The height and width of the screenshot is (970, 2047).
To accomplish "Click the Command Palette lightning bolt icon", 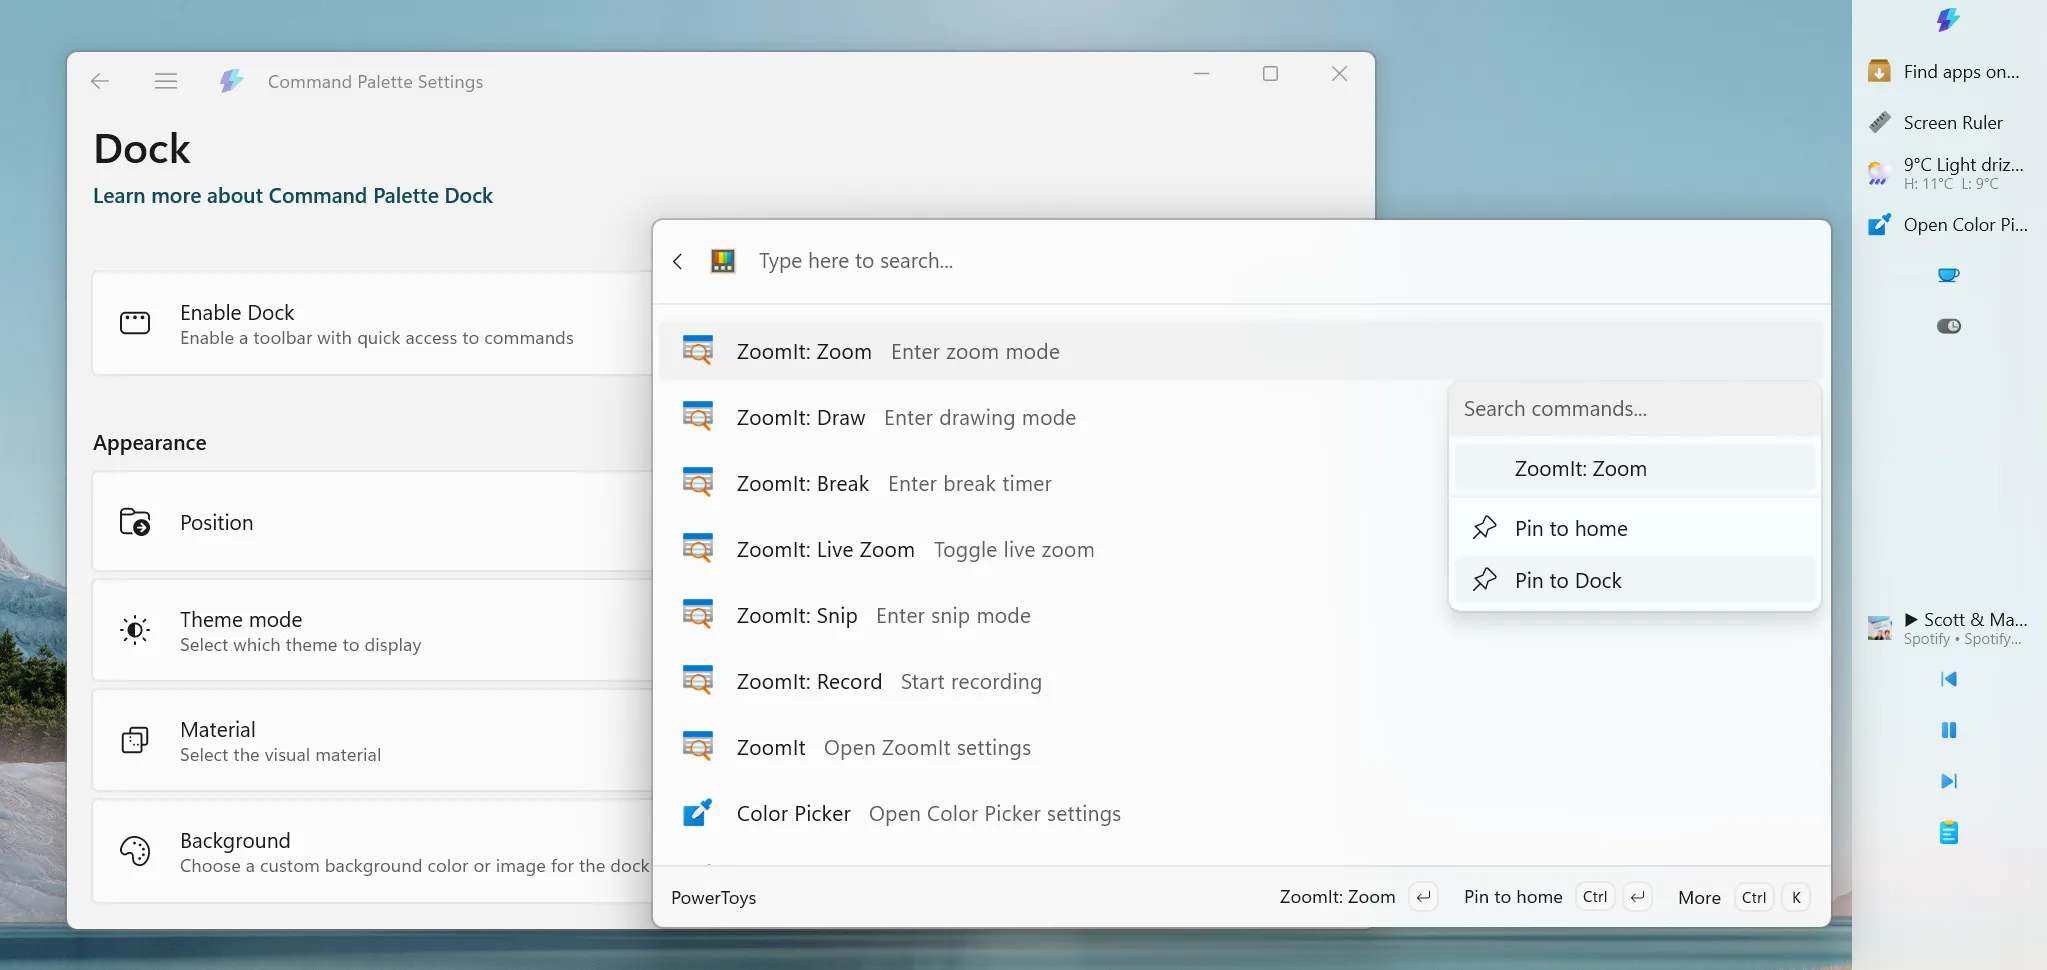I will pos(231,80).
